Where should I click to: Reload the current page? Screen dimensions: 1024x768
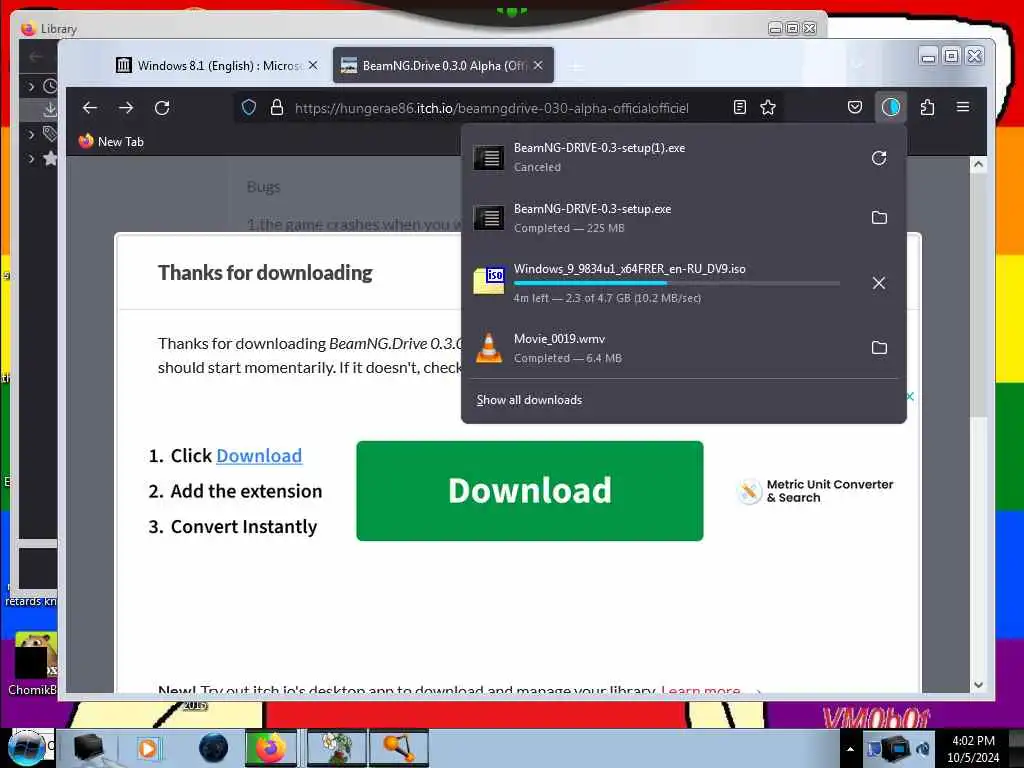[x=162, y=108]
